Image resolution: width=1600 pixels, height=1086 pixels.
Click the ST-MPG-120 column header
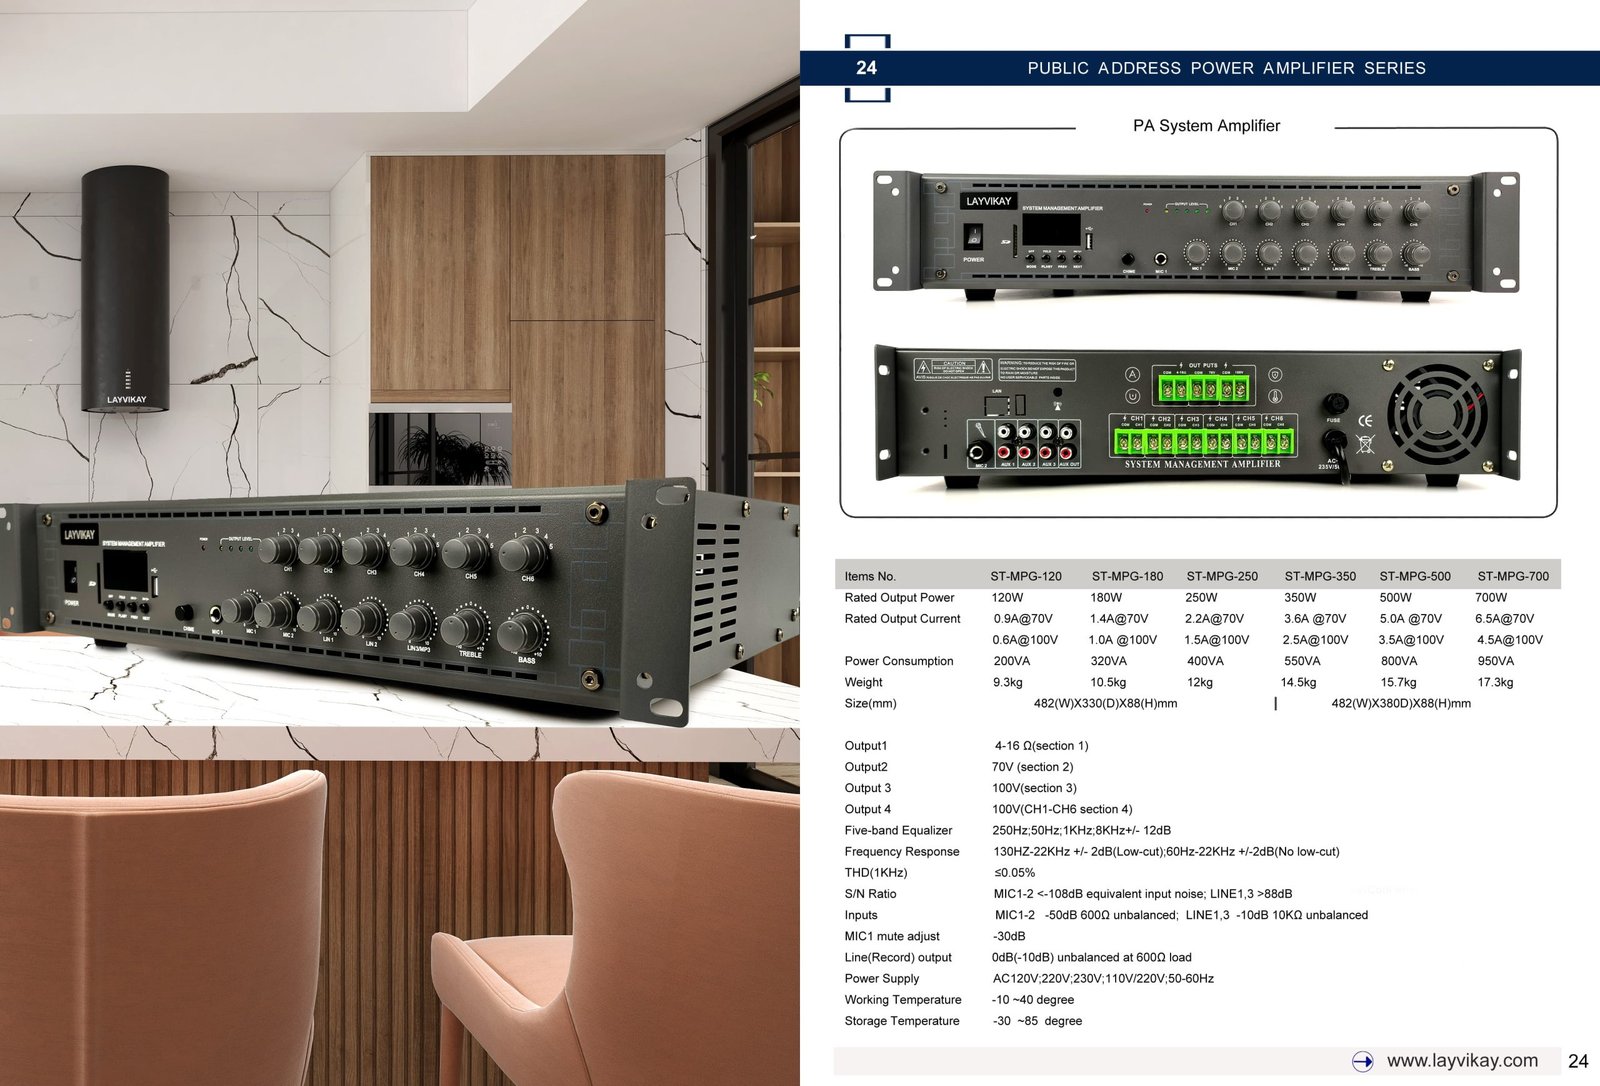coord(1026,576)
